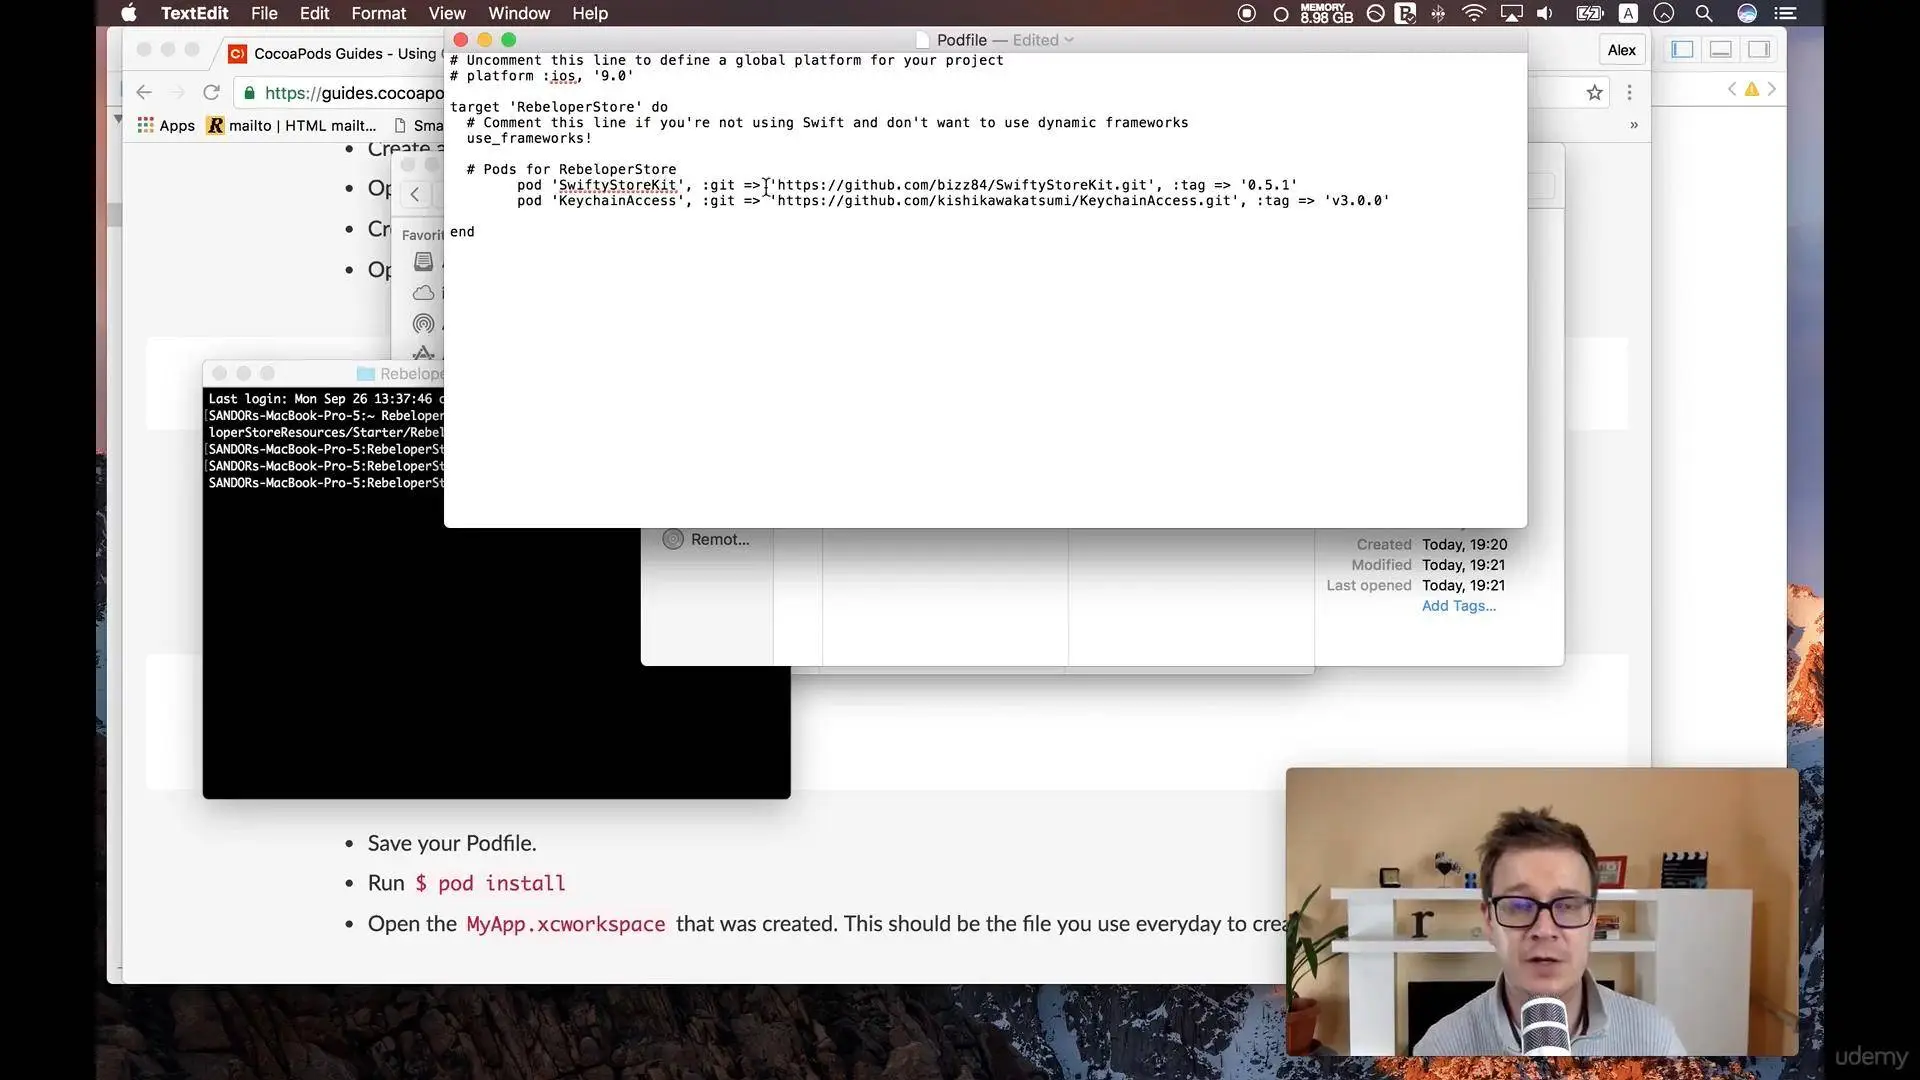Open Spotlight search
This screenshot has width=1920, height=1080.
[x=1704, y=13]
